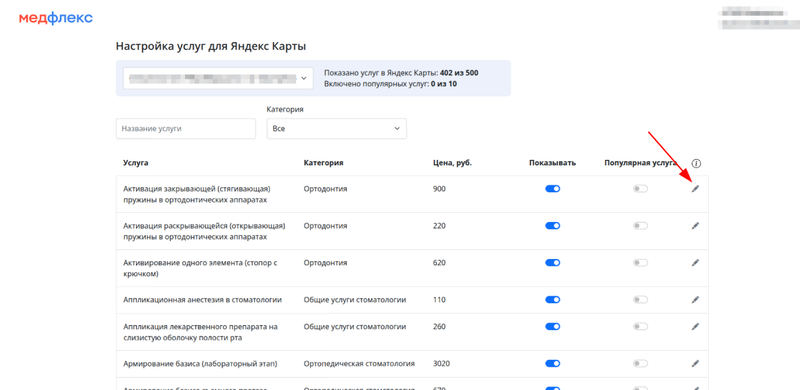The image size is (800, 390).
Task: Open the clinic selector dropdown
Action: point(218,78)
